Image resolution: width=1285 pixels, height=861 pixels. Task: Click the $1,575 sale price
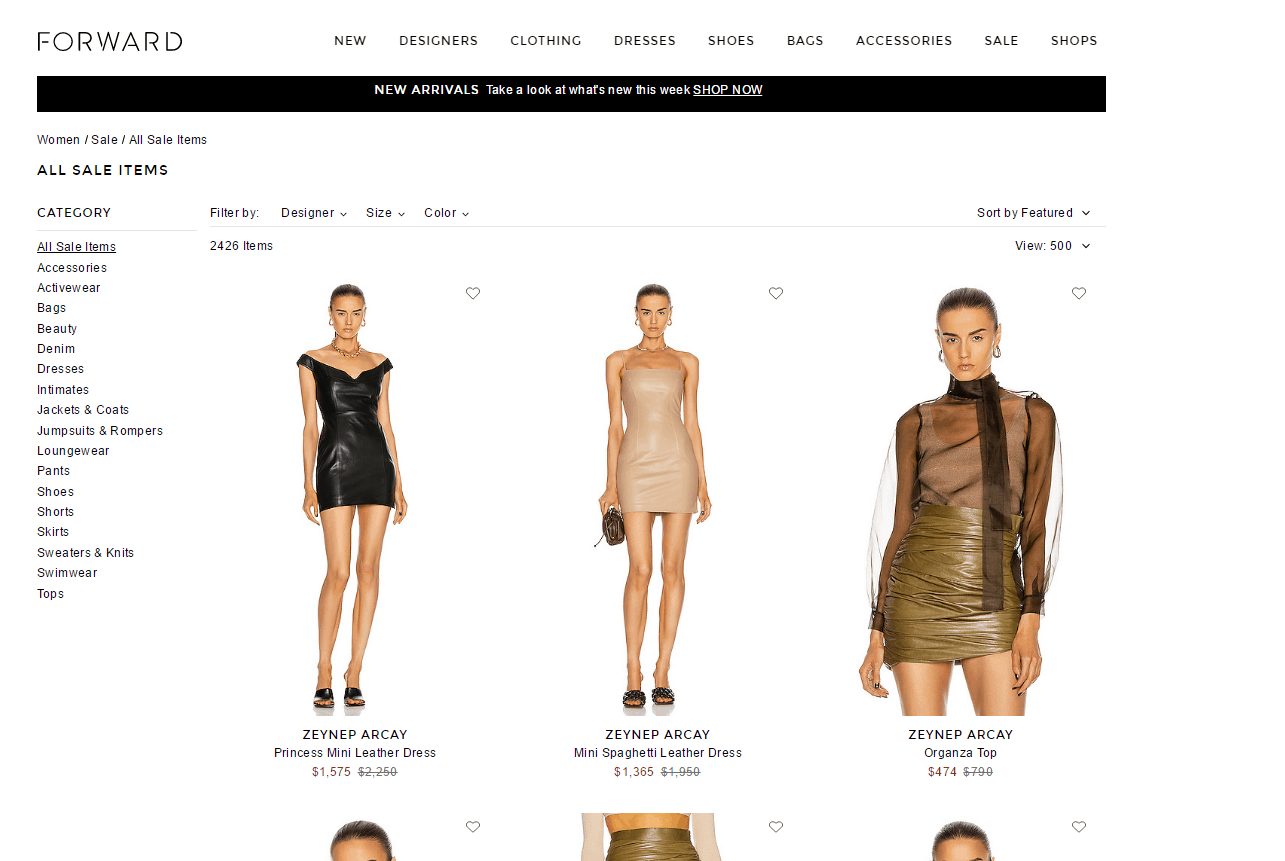331,772
